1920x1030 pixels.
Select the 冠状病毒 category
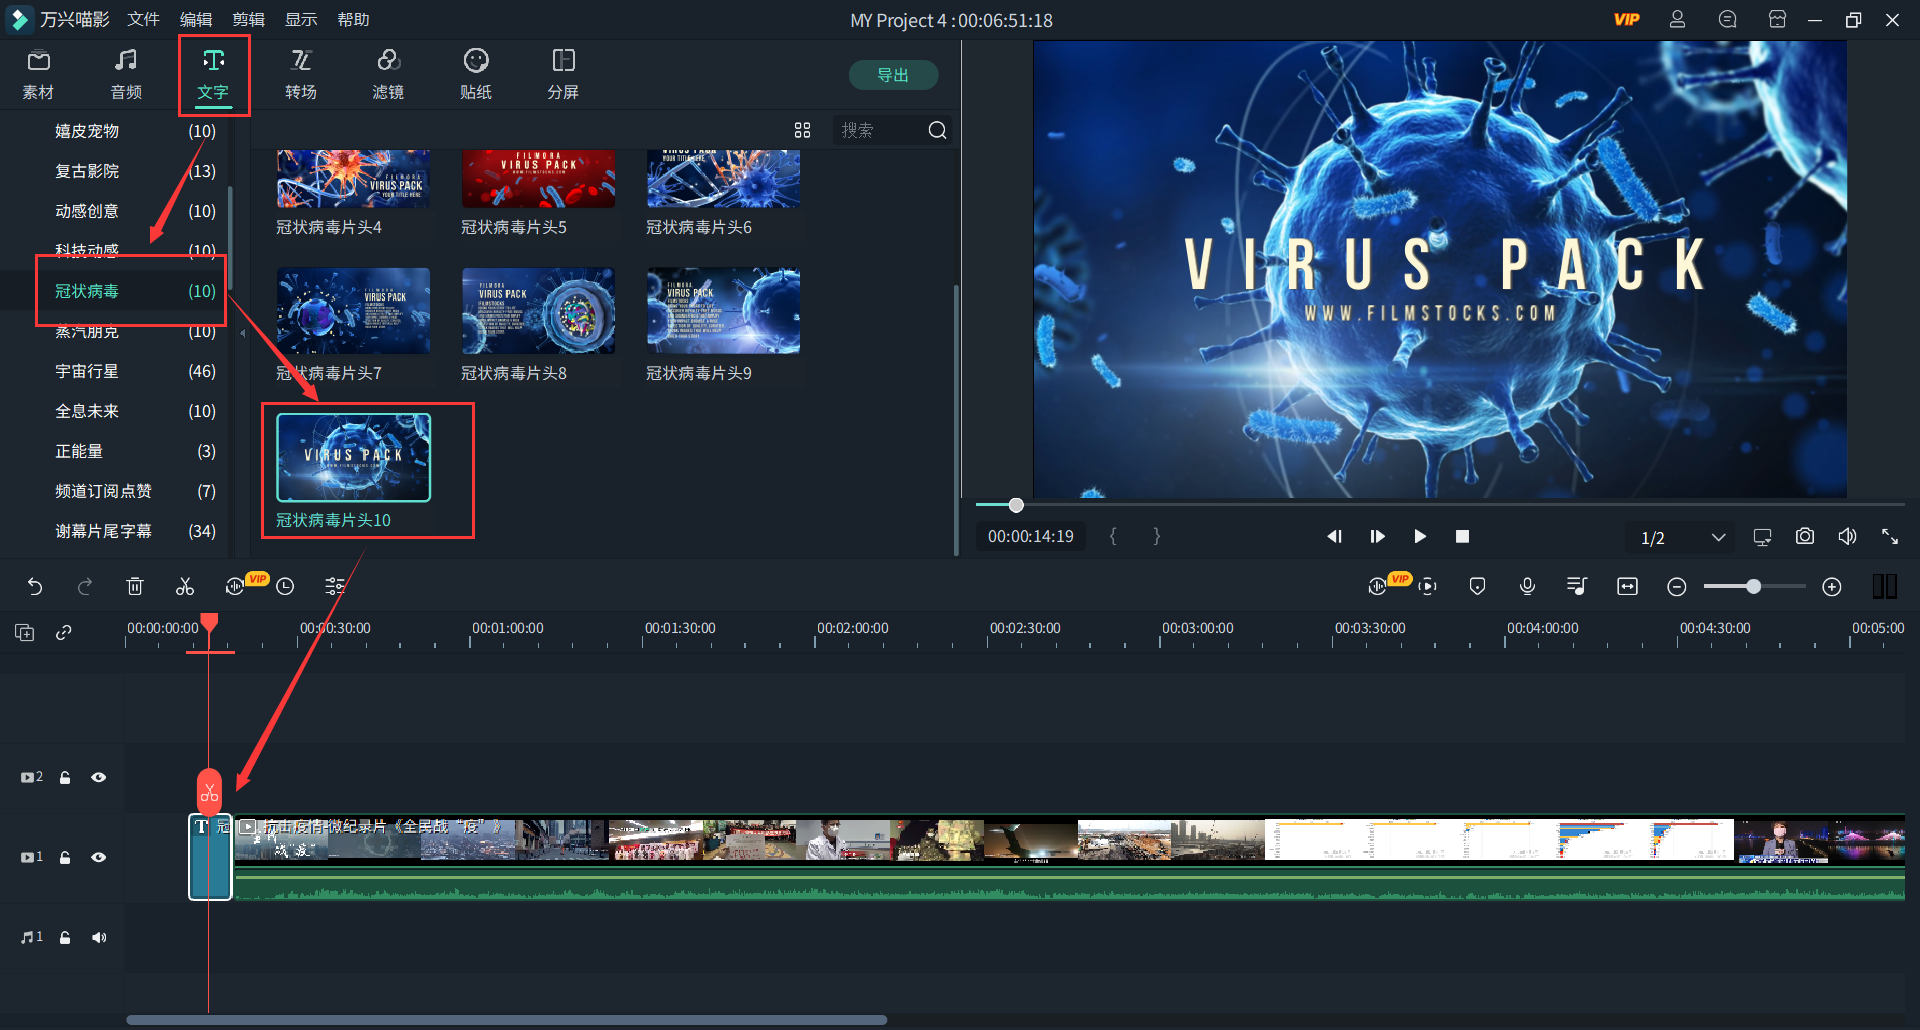click(x=135, y=291)
